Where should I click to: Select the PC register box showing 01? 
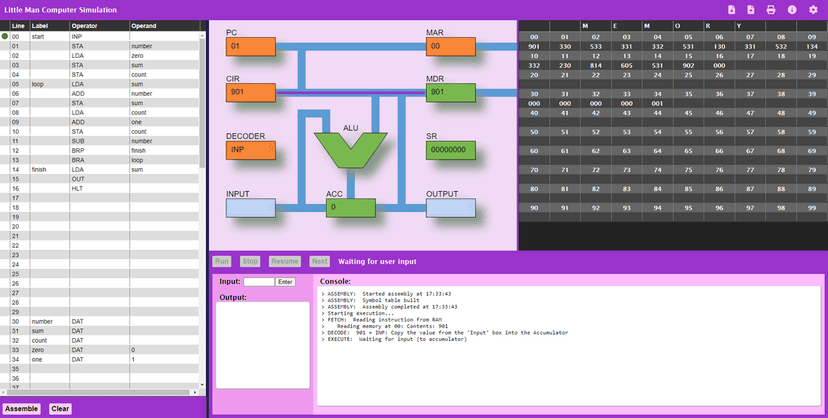[250, 46]
